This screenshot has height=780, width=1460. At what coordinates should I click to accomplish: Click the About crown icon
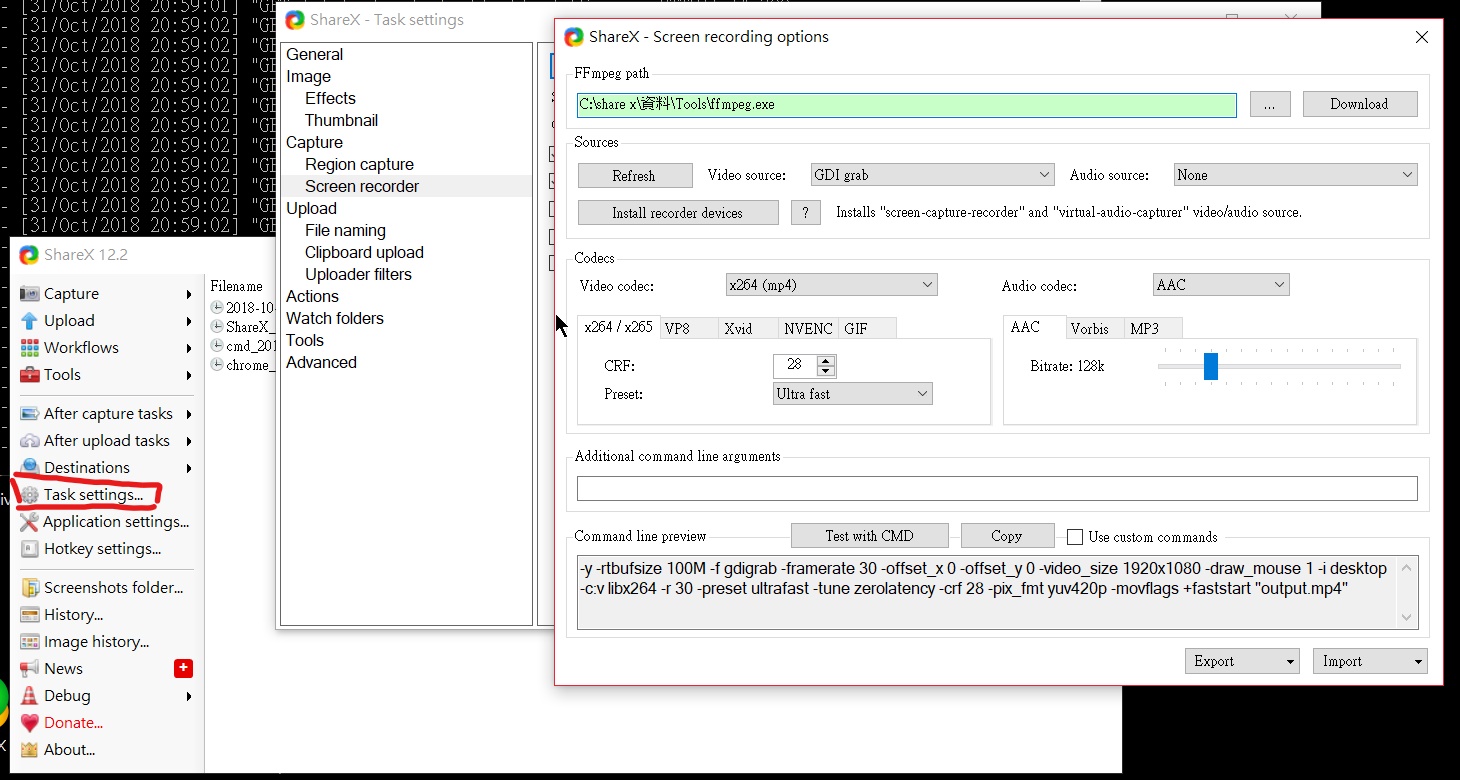pos(30,750)
